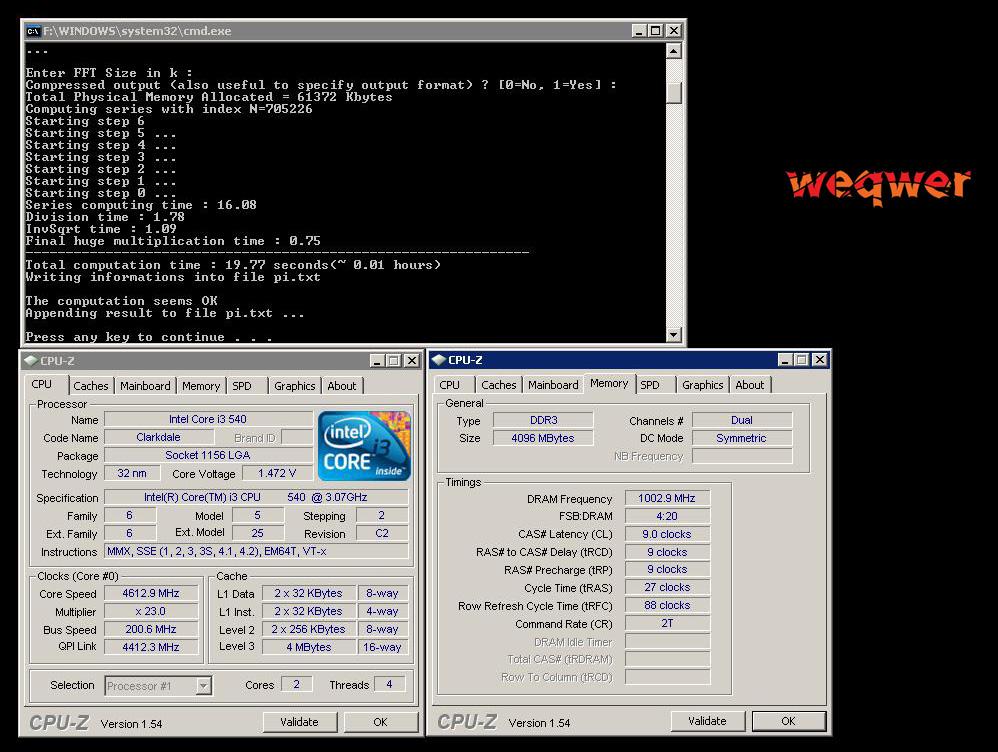The width and height of the screenshot is (998, 752).
Task: Close the right CPU-Z window
Action: coord(820,360)
